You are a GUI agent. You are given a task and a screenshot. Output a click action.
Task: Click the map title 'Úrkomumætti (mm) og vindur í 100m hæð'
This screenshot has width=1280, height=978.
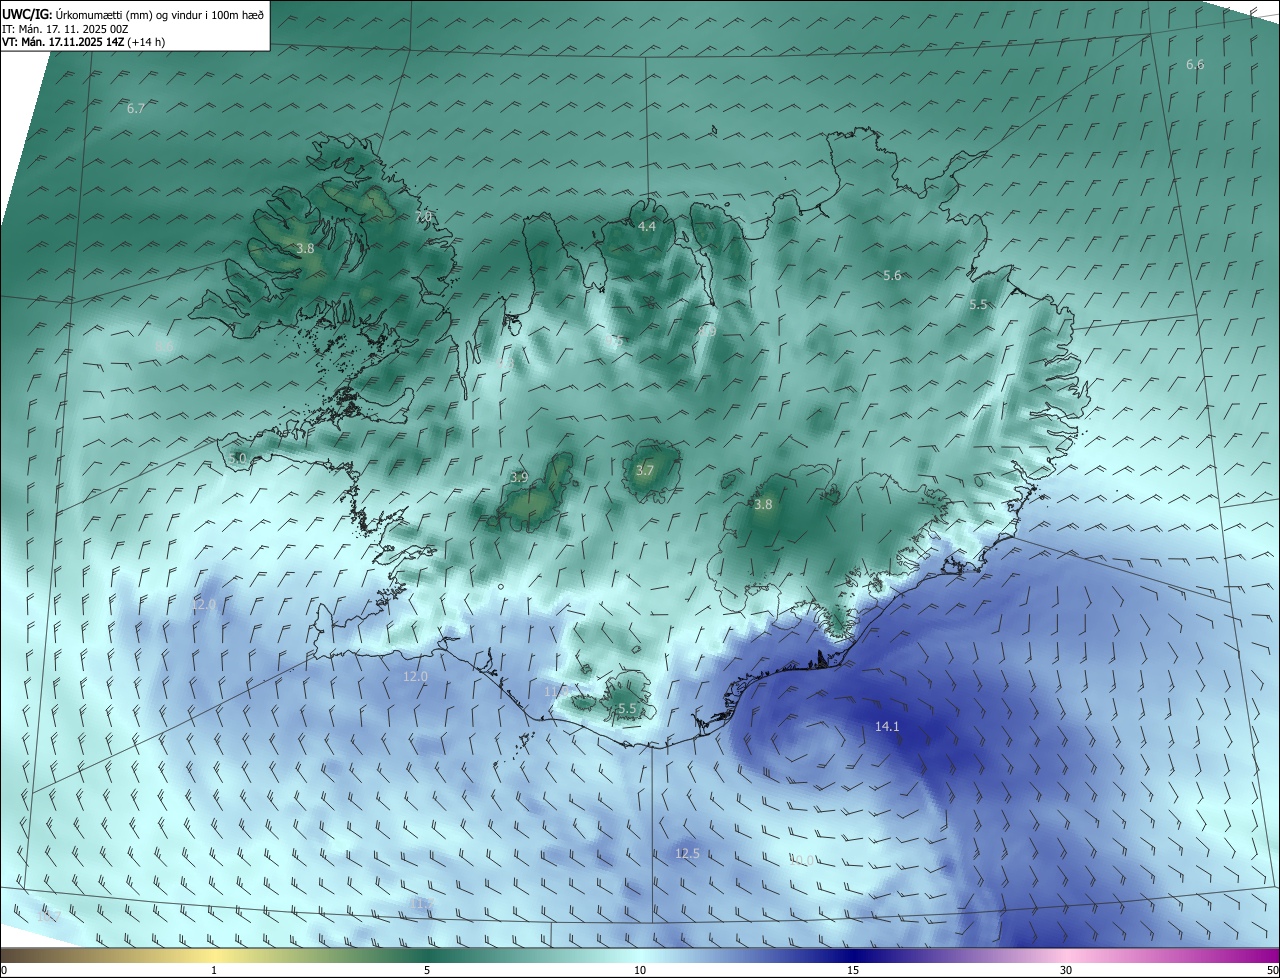[159, 15]
